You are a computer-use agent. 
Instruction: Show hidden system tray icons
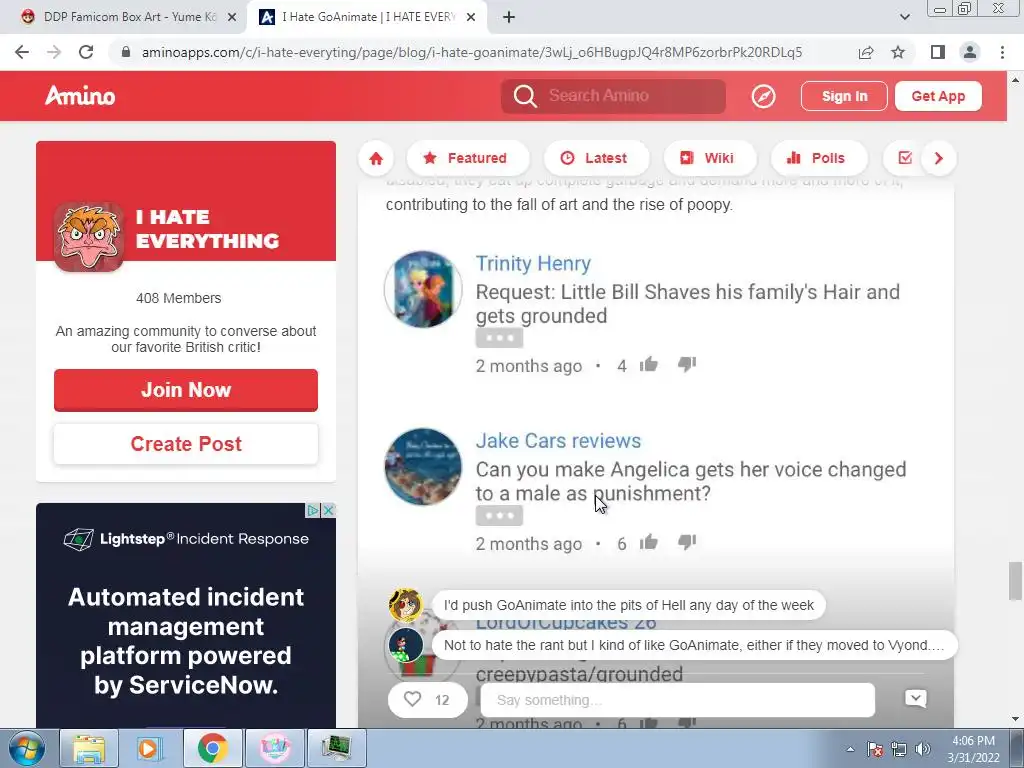850,749
